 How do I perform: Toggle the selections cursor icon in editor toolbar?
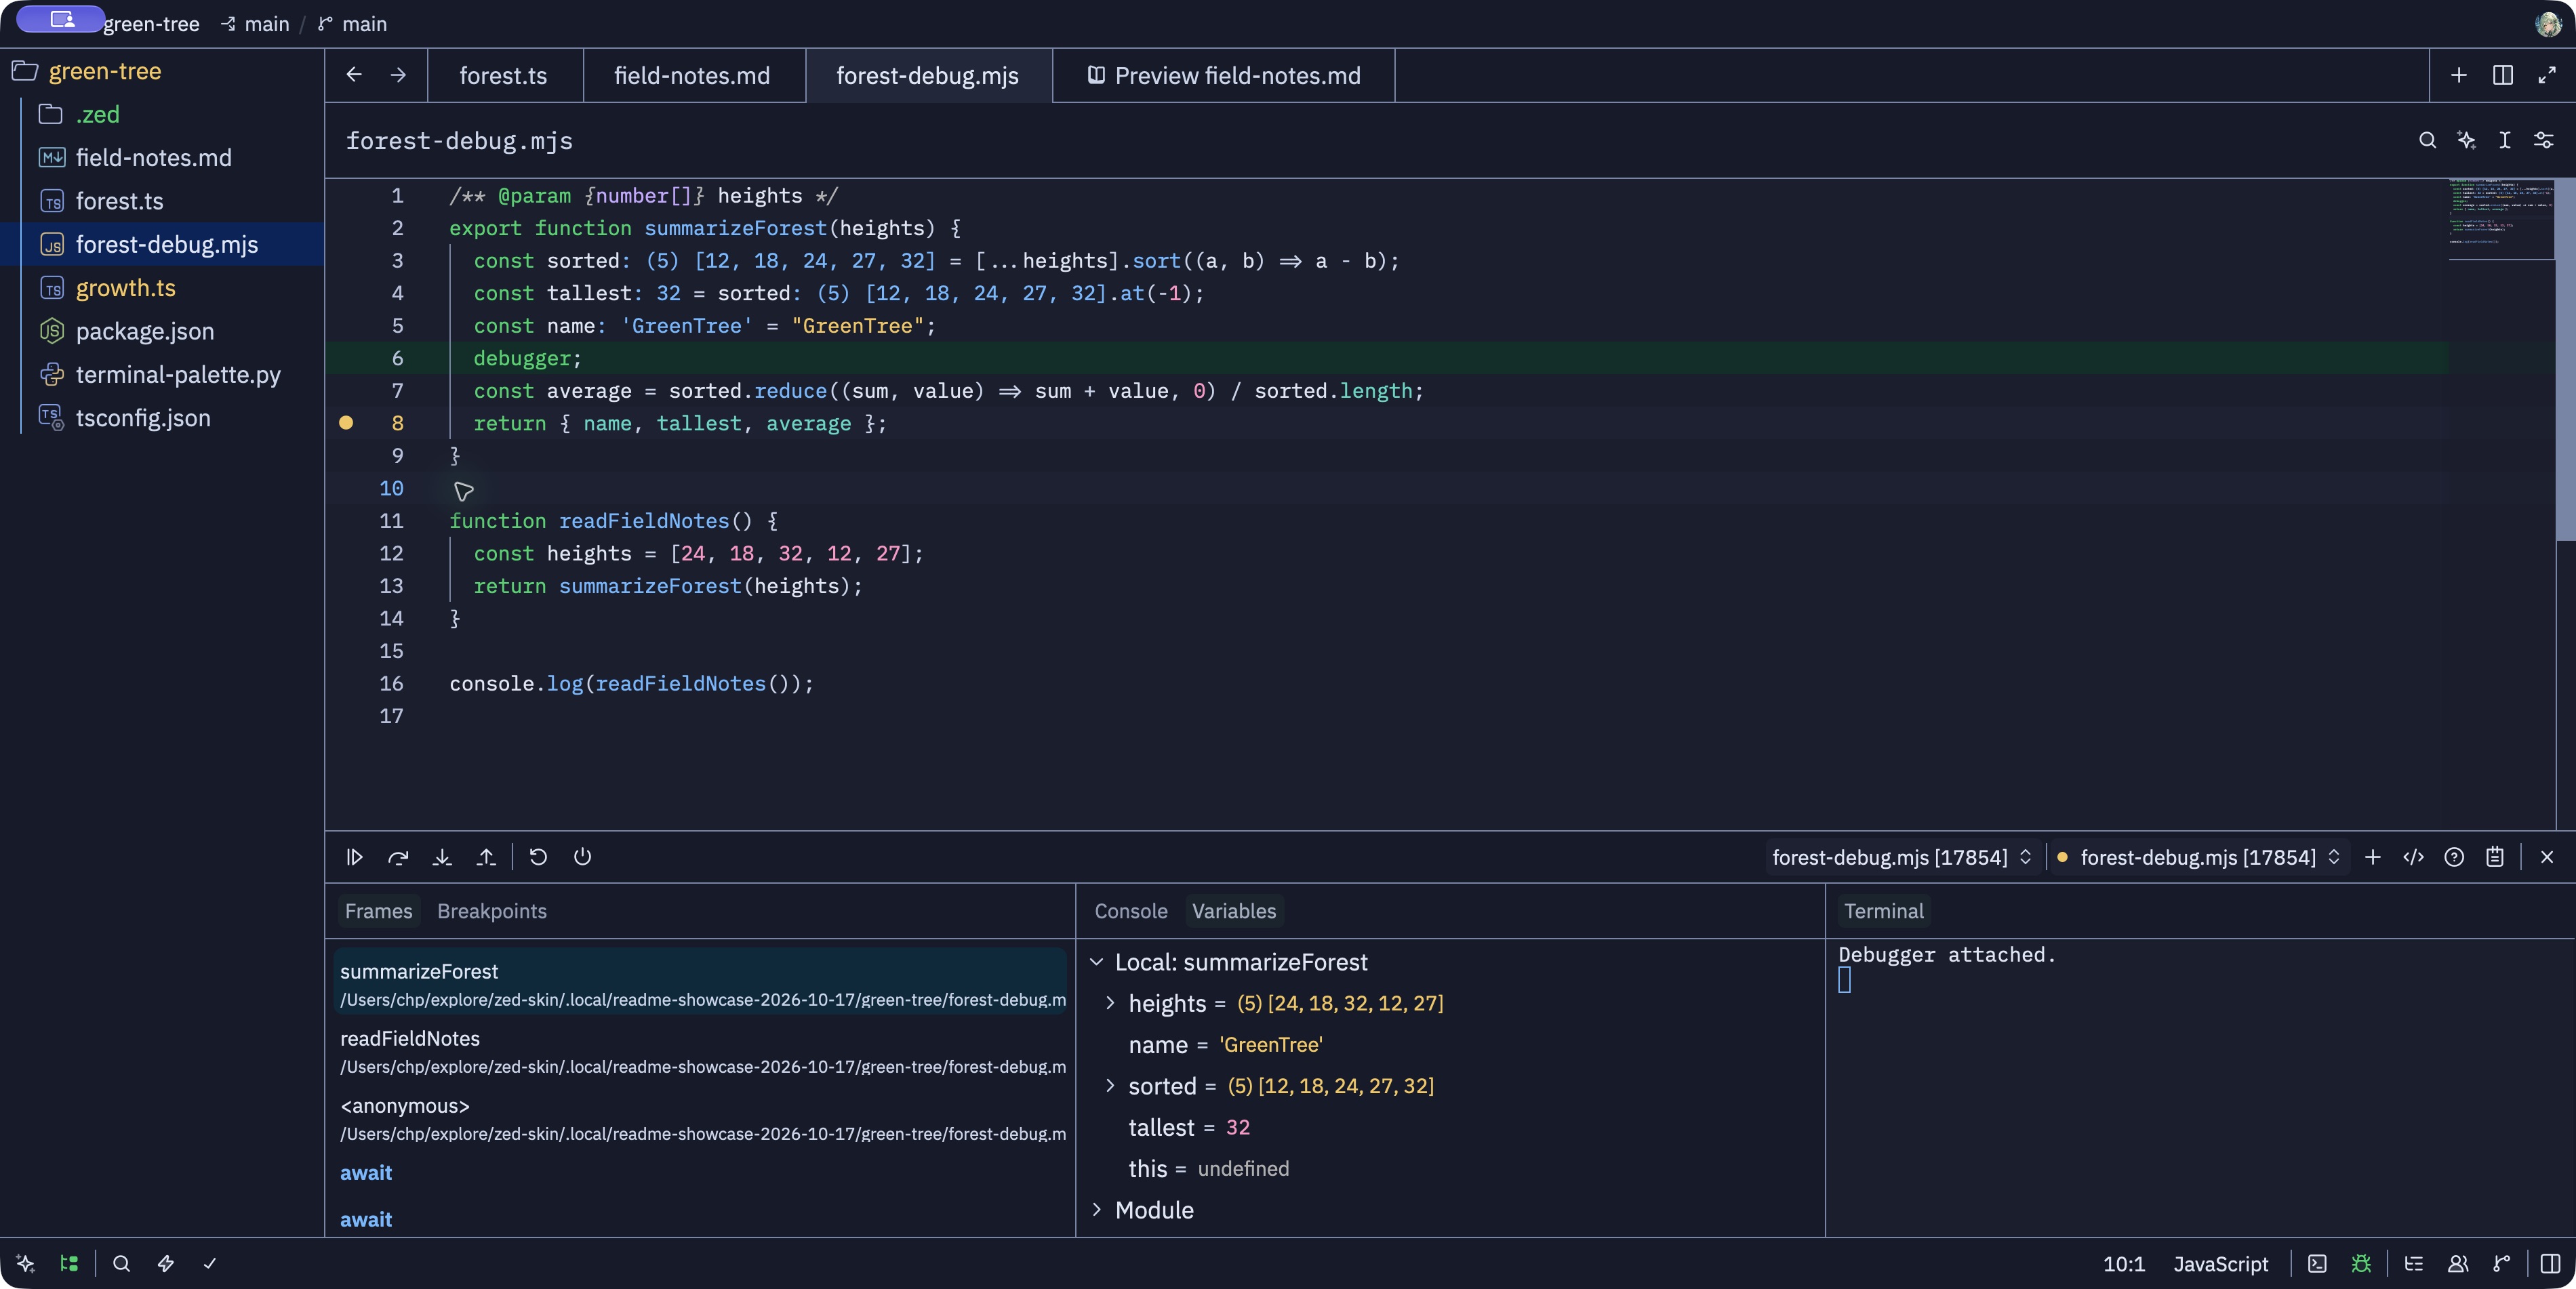point(2504,140)
